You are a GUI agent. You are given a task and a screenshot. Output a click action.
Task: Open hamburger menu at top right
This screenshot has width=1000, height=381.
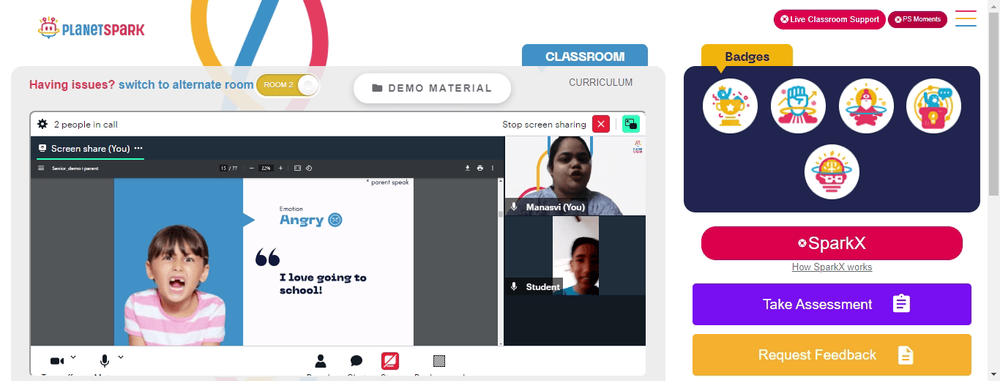(x=966, y=19)
